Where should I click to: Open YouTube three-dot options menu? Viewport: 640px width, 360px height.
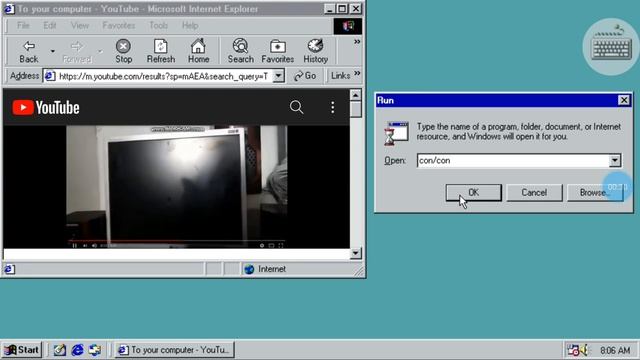tap(333, 107)
